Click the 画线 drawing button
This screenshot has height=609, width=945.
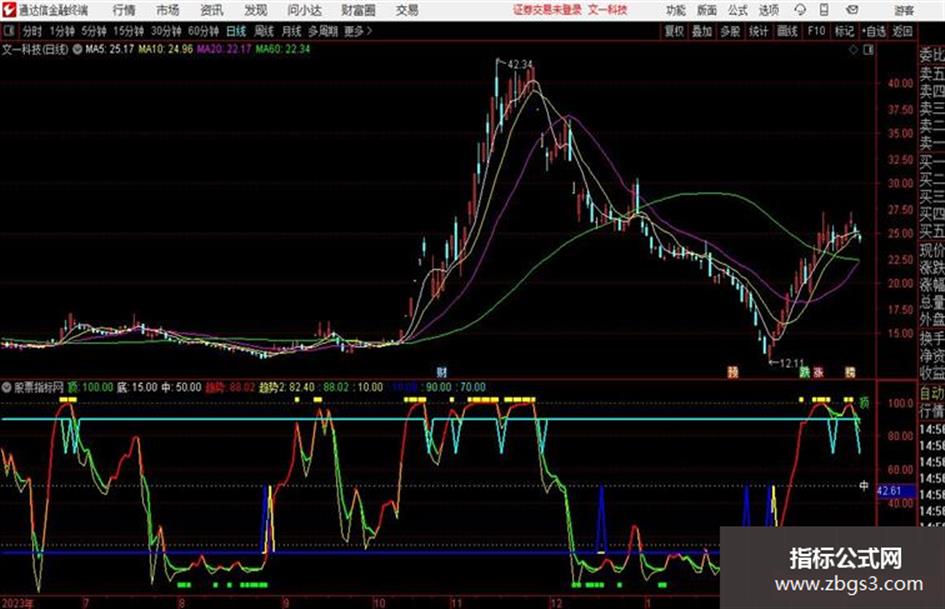coord(787,31)
